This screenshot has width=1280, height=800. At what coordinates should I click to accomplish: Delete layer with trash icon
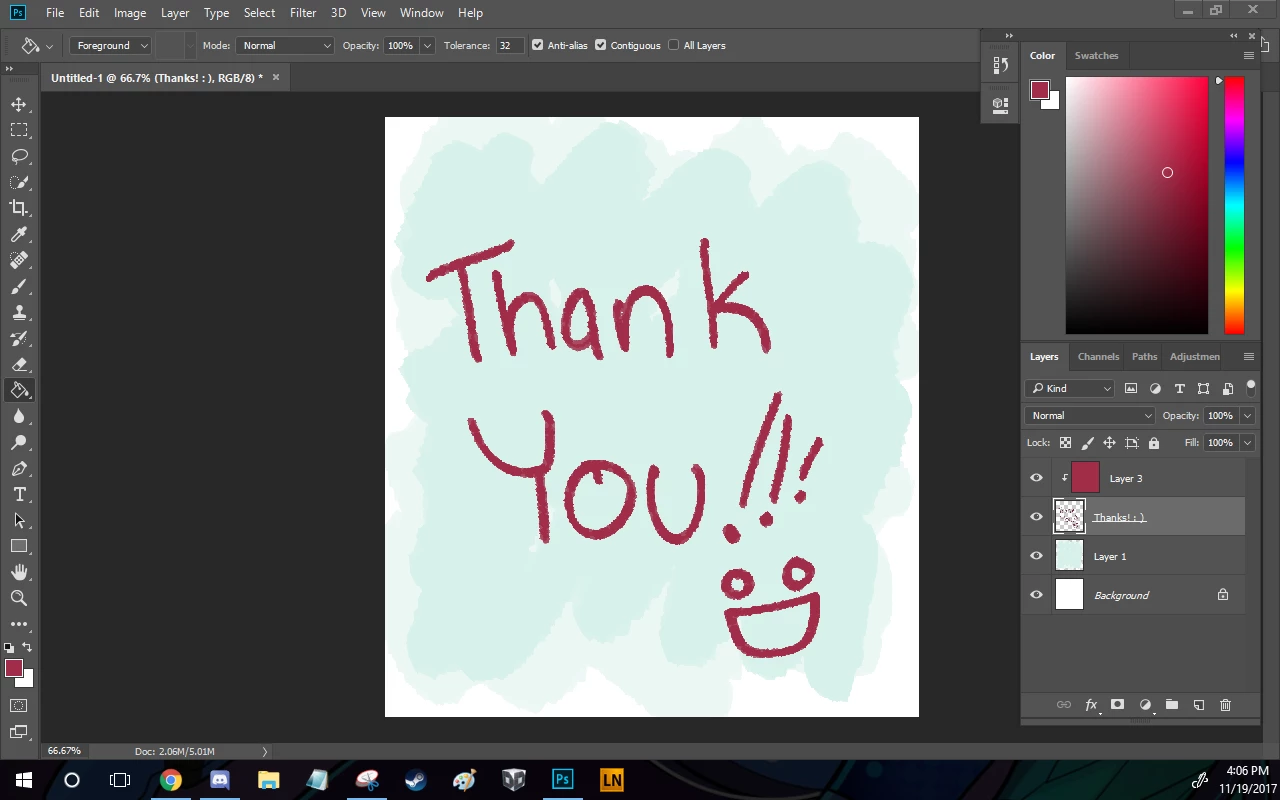click(x=1226, y=705)
